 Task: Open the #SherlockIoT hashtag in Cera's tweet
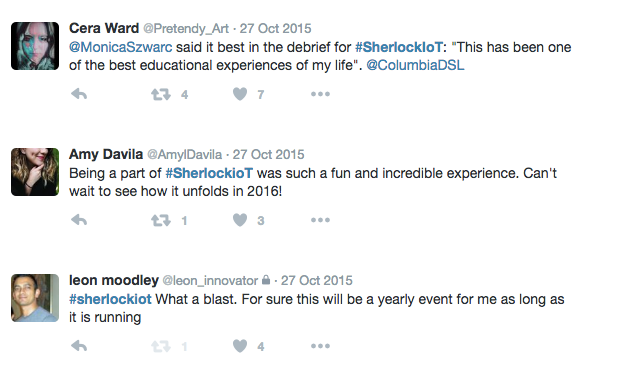399,47
